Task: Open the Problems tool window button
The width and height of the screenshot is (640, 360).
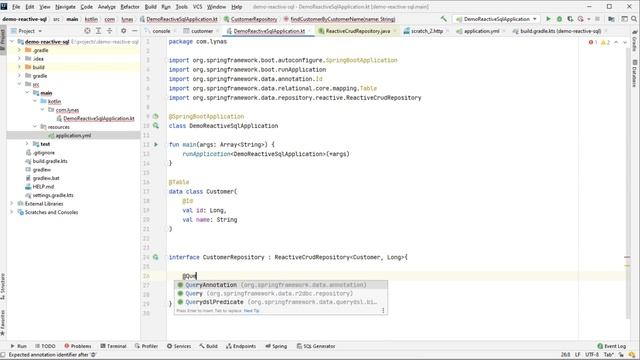Action: tap(78, 346)
